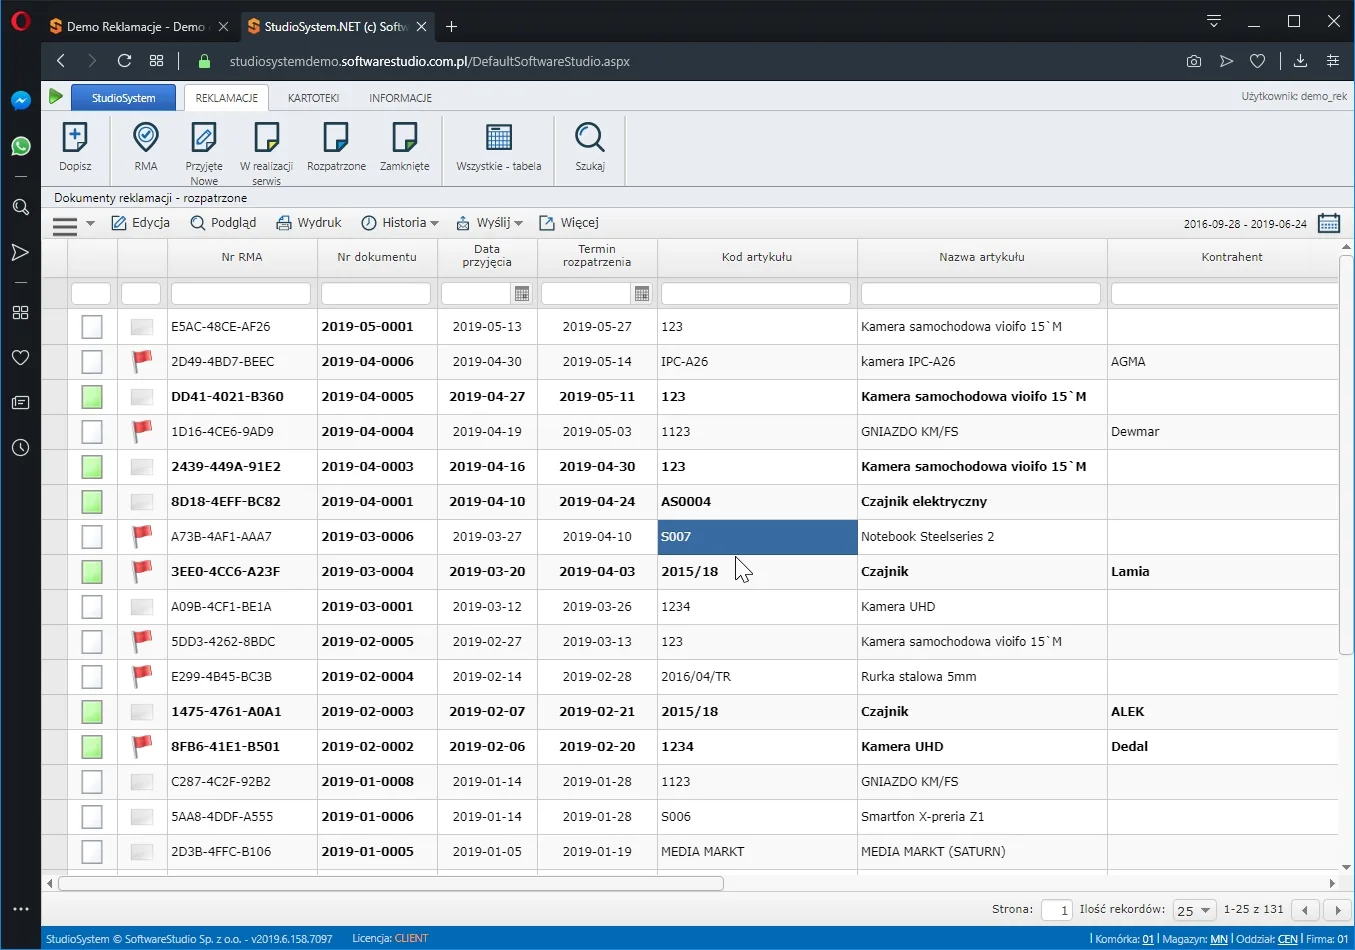
Task: Click the Więcej button
Action: pyautogui.click(x=569, y=222)
